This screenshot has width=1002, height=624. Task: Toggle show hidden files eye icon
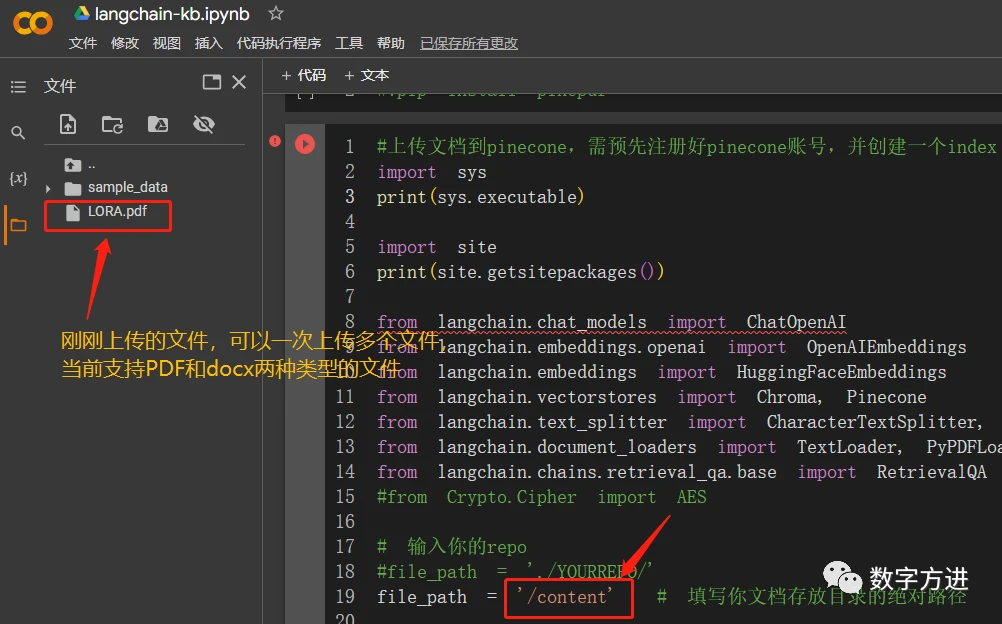204,124
